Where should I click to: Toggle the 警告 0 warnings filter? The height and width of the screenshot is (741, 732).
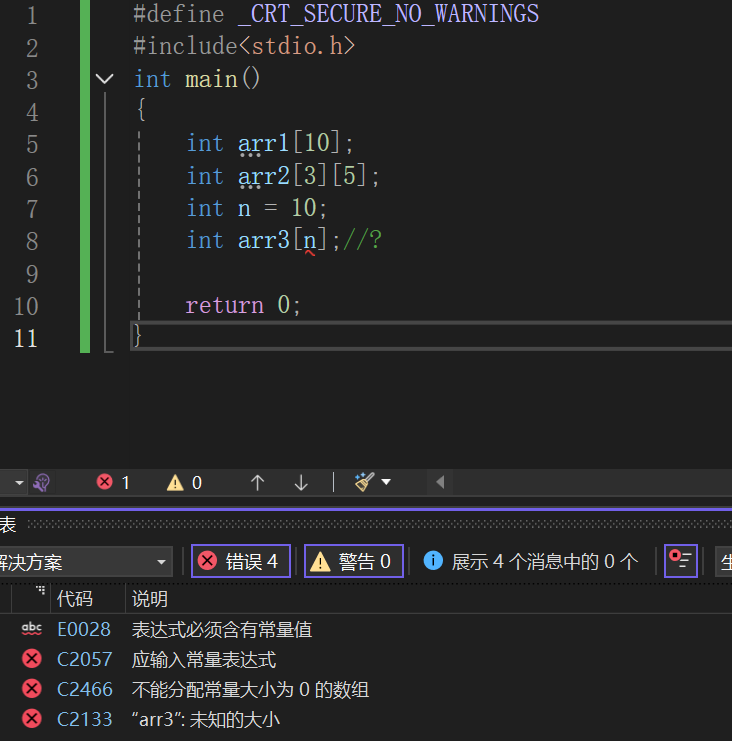(x=353, y=561)
